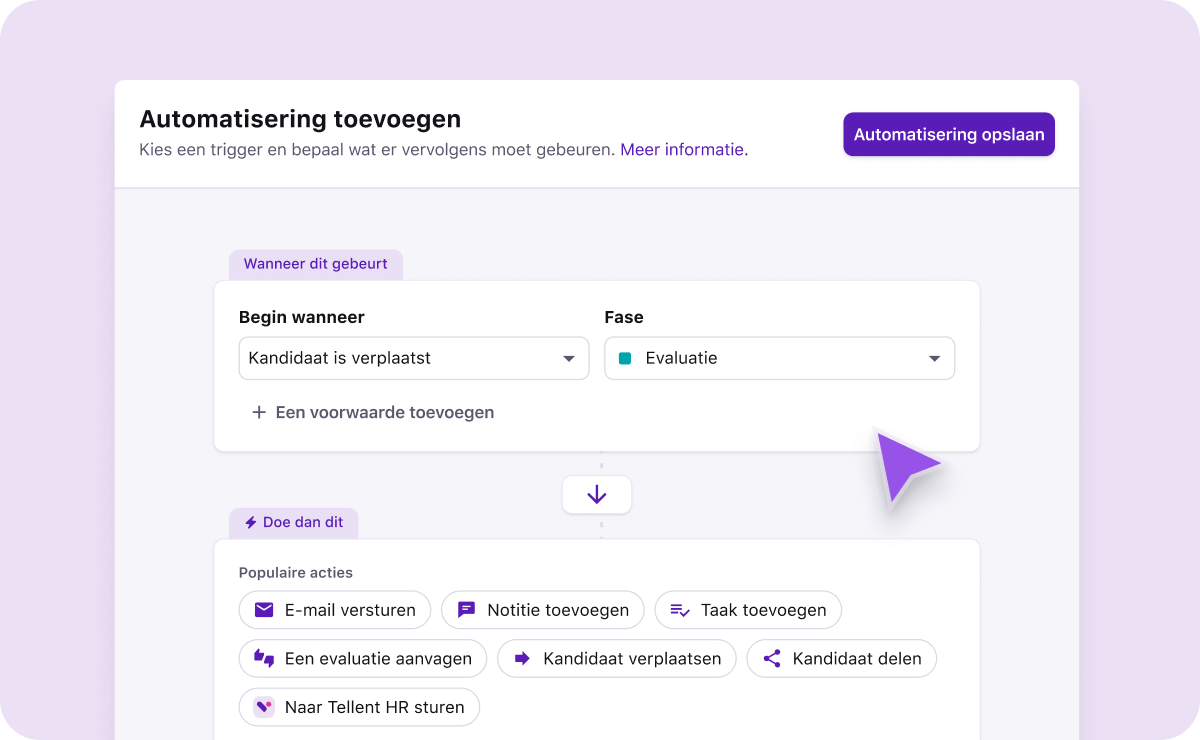Click the quote icon on Een evaluatie aanvagen
This screenshot has width=1200, height=740.
262,658
